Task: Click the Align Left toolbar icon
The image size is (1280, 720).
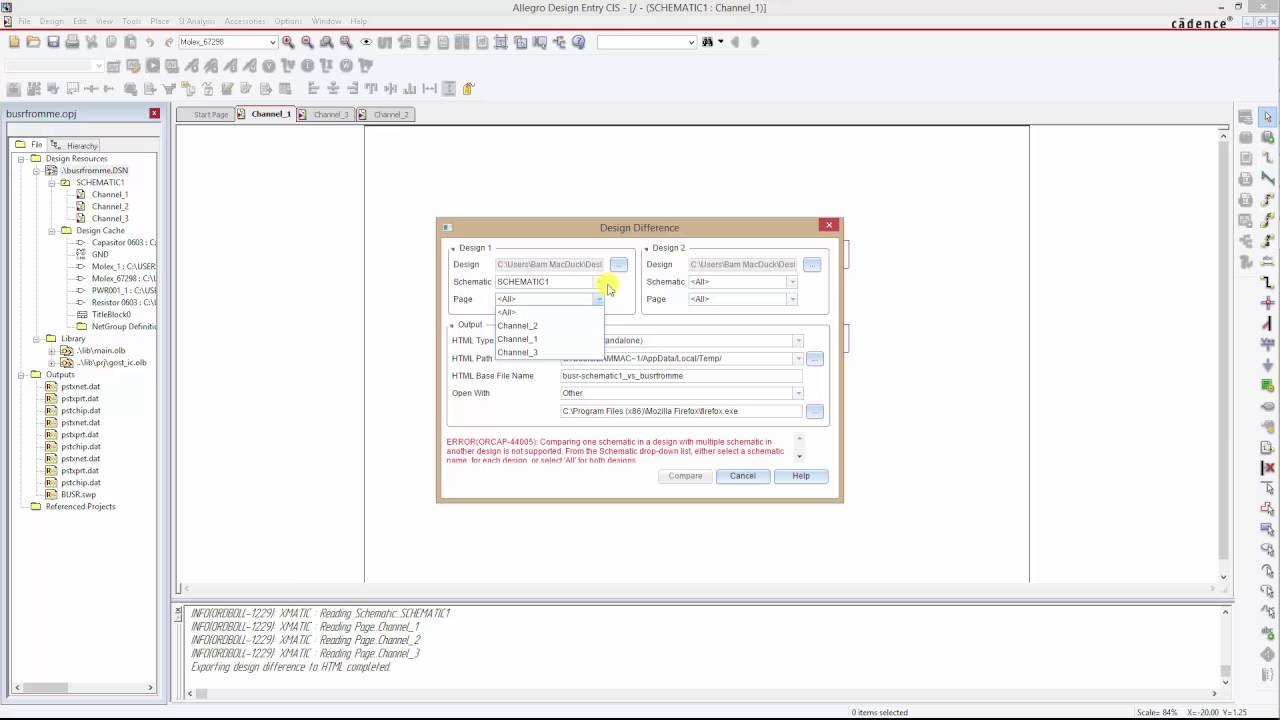Action: pyautogui.click(x=313, y=88)
